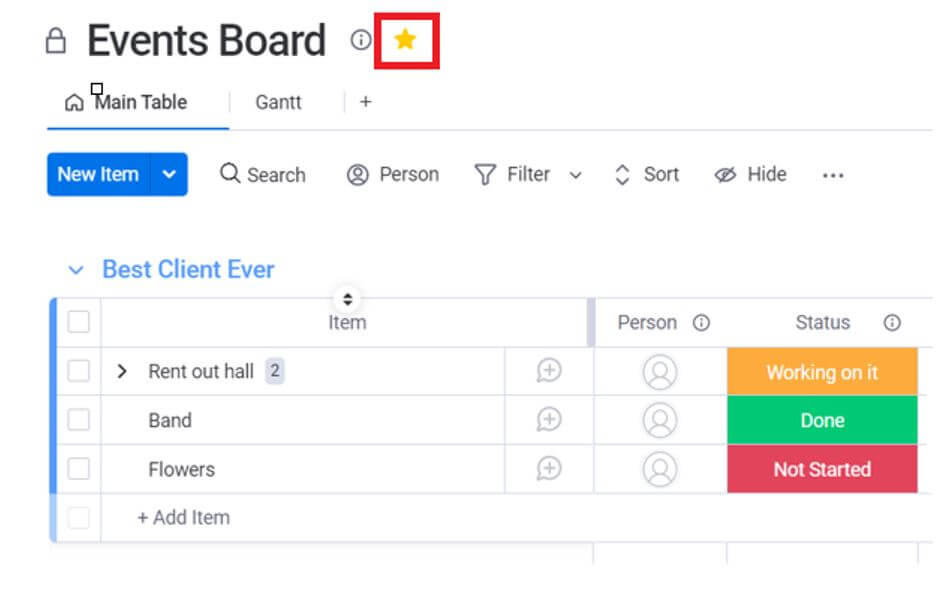This screenshot has width=941, height=596.
Task: Check the Rent out hall row checkbox
Action: tap(79, 371)
